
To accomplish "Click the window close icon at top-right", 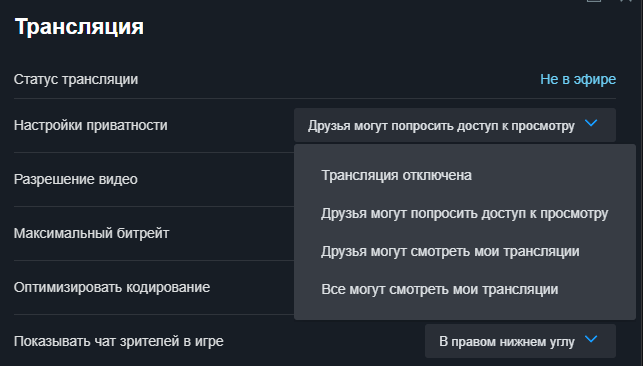I will pyautogui.click(x=625, y=1).
